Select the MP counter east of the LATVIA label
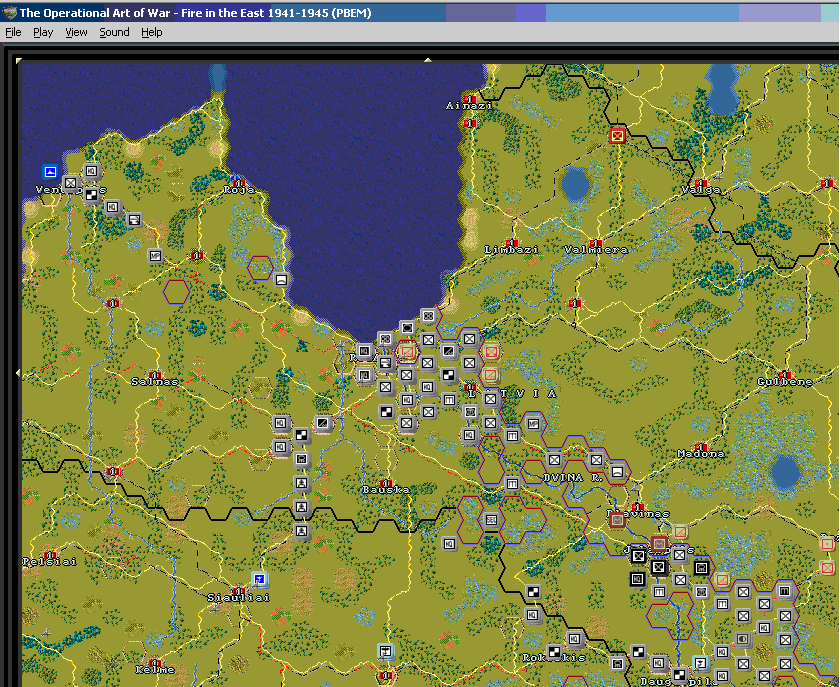840x687 pixels. (x=532, y=424)
